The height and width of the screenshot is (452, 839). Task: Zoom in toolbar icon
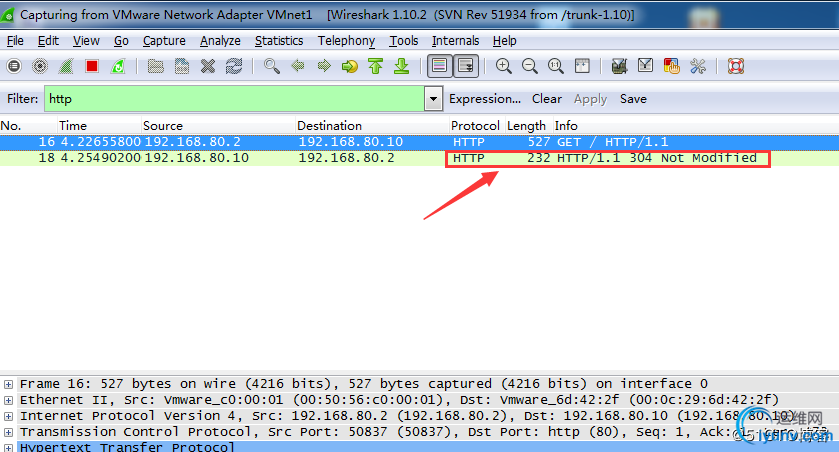504,66
